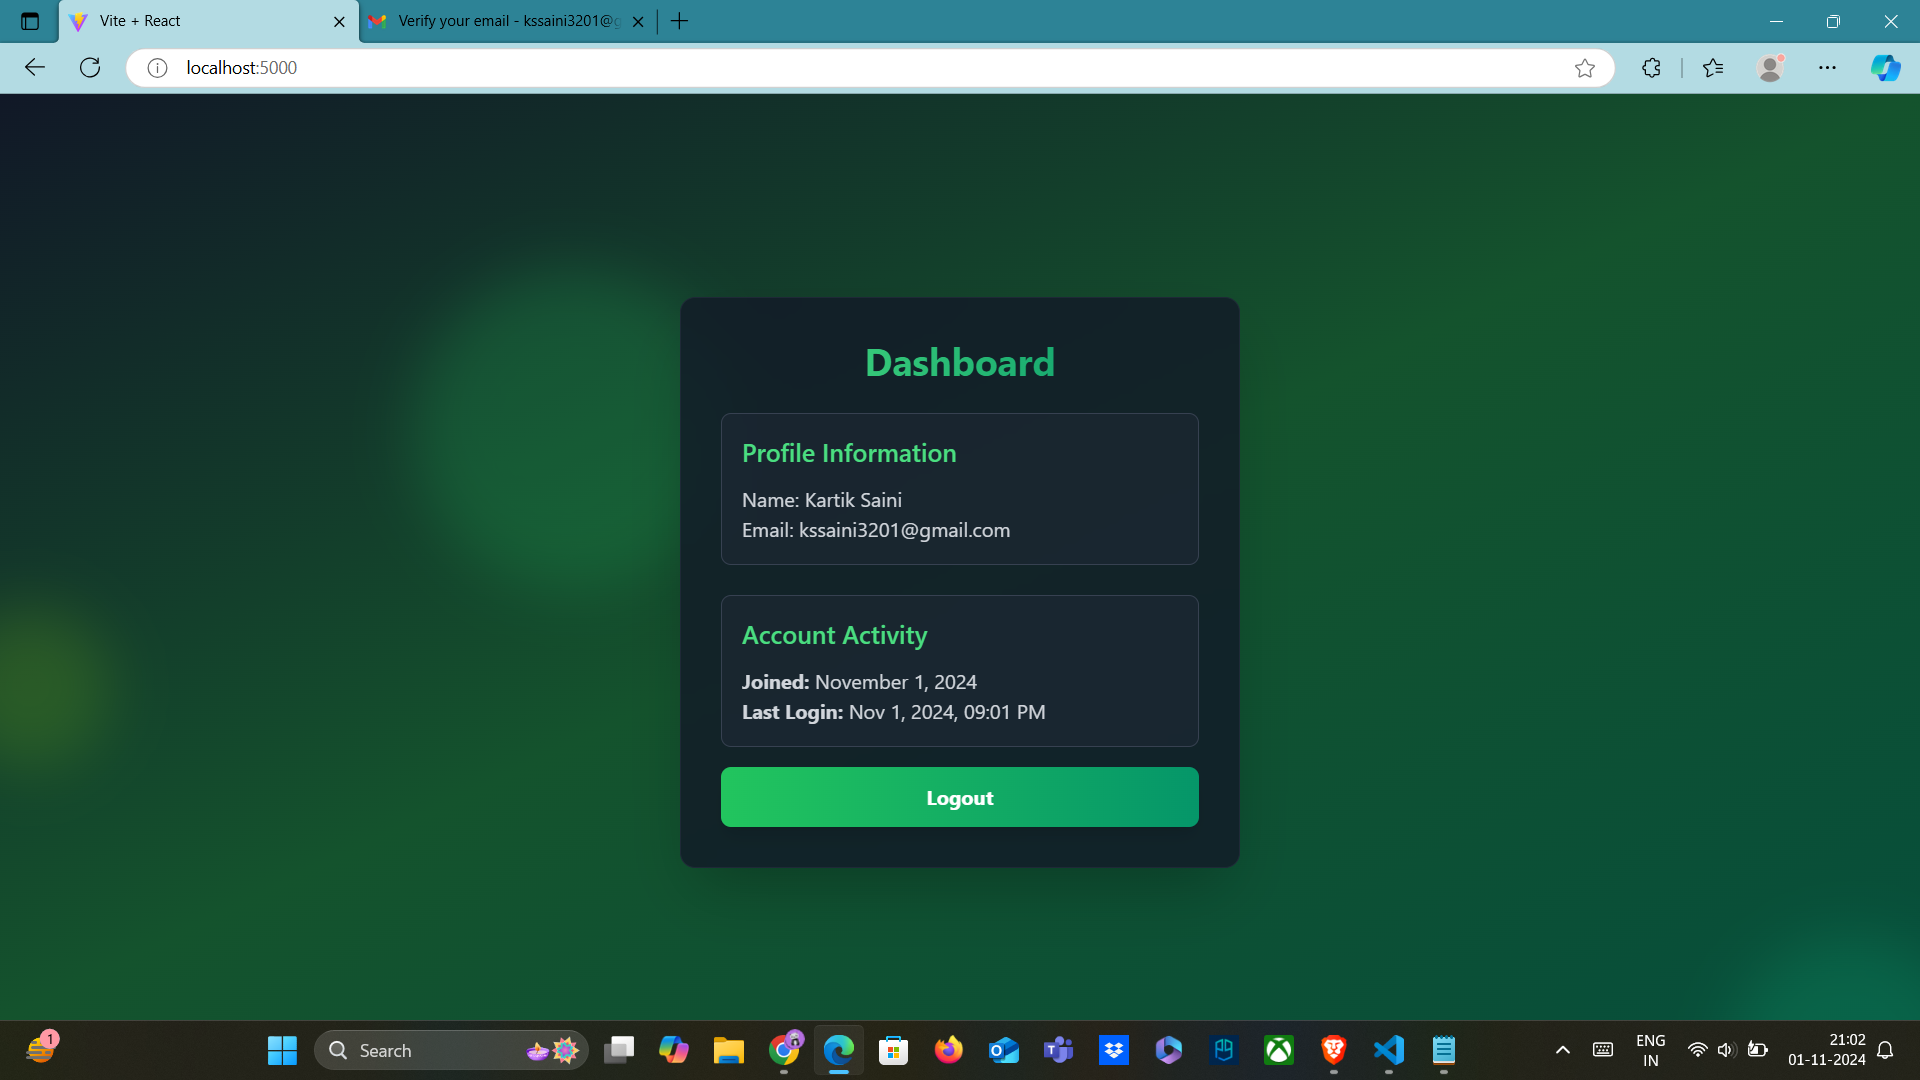Image resolution: width=1920 pixels, height=1080 pixels.
Task: Click the green Logout button
Action: [959, 797]
